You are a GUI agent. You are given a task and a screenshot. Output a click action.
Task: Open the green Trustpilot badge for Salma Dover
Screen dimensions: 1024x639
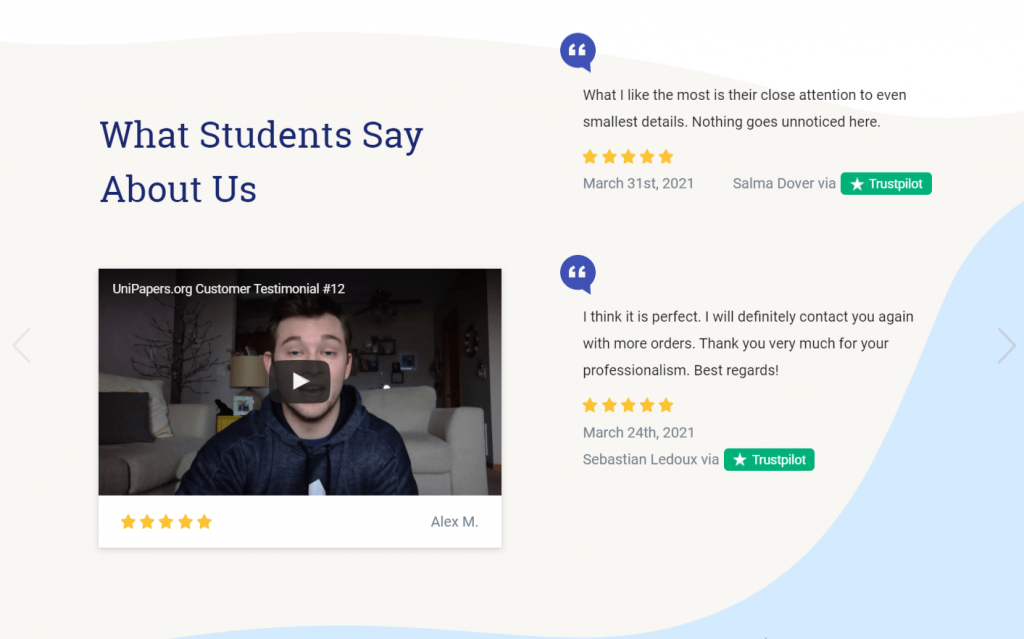(x=886, y=184)
